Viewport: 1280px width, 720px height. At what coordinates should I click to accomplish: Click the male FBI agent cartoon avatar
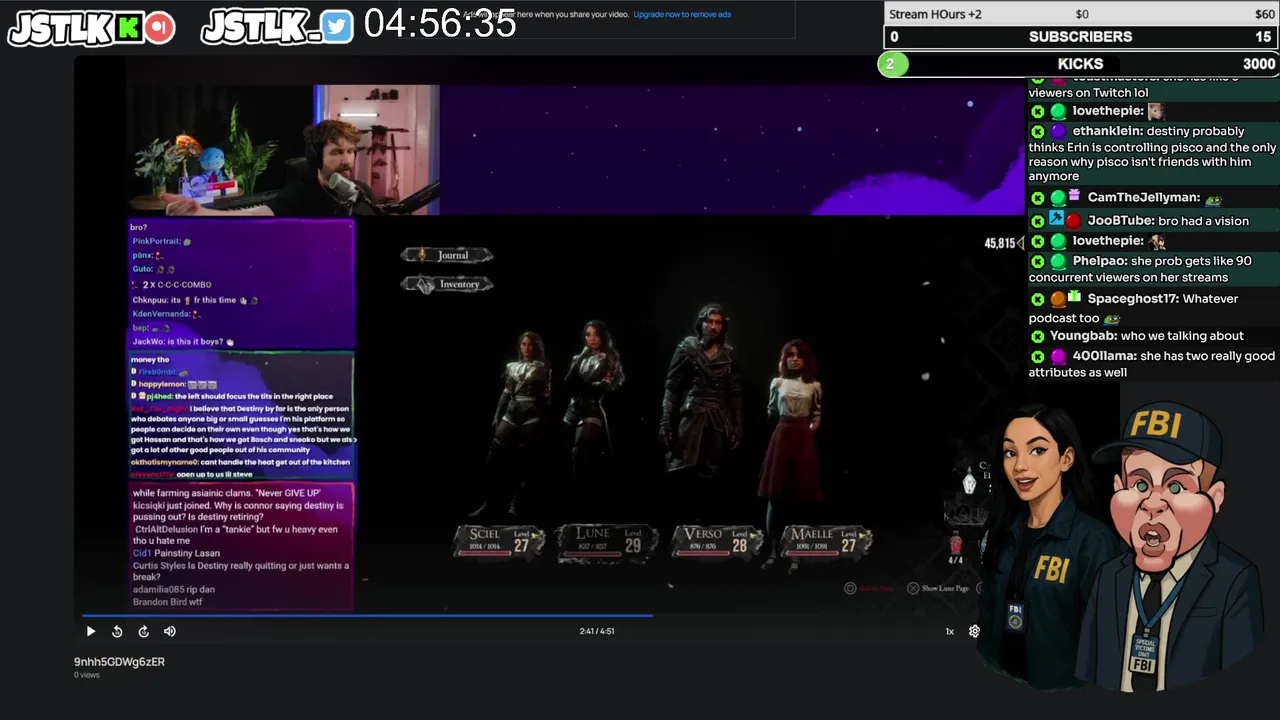(x=1170, y=545)
